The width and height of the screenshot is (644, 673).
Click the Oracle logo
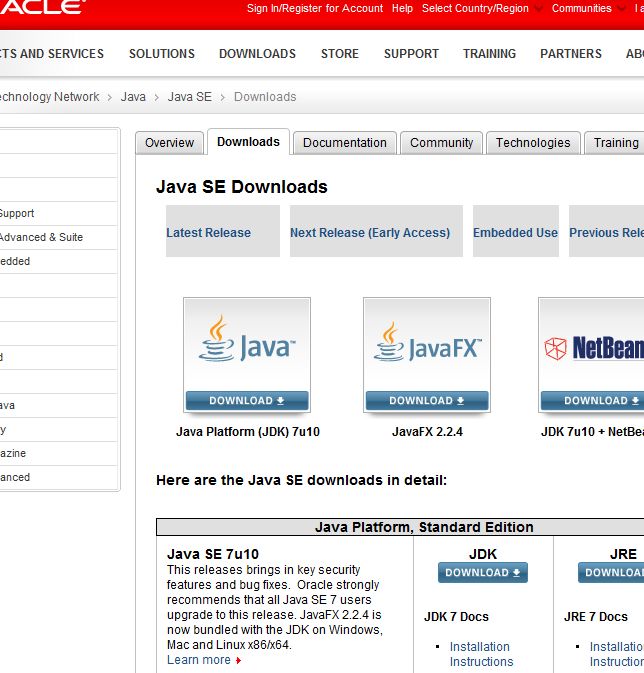43,7
